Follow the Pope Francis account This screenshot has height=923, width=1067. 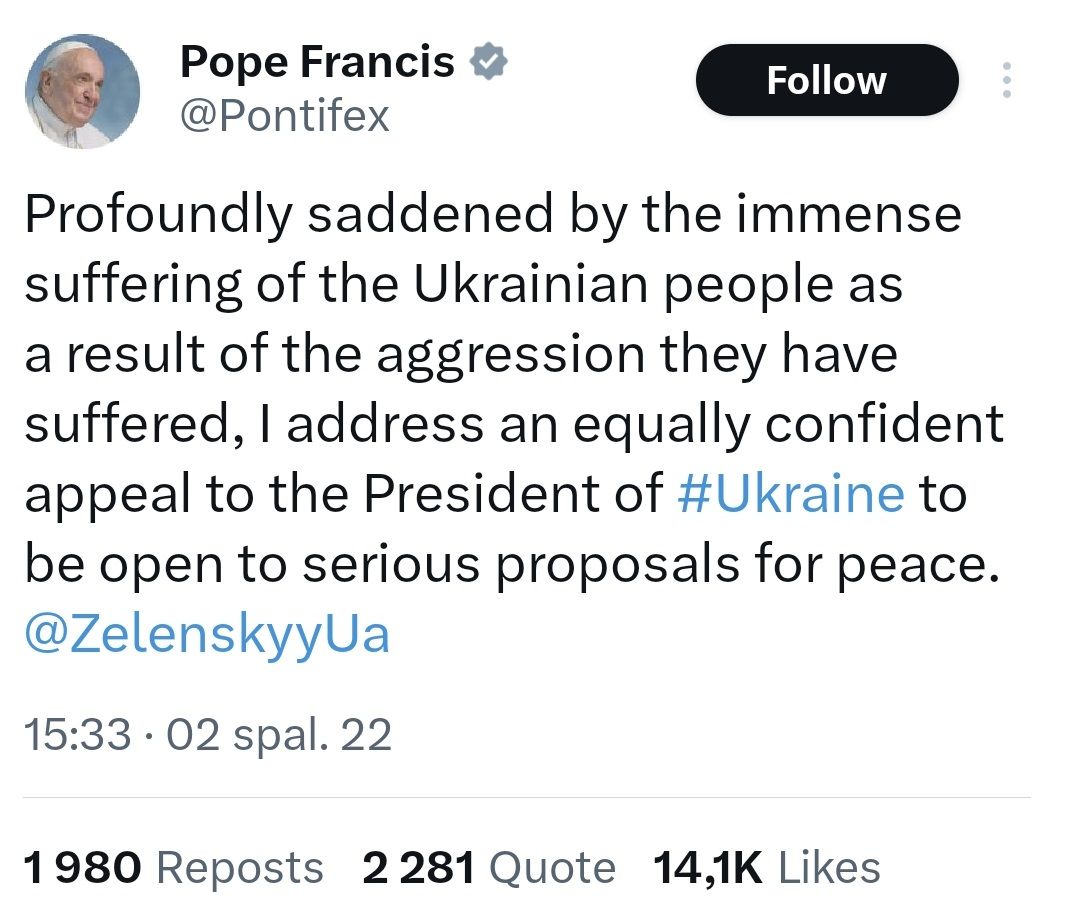tap(826, 80)
